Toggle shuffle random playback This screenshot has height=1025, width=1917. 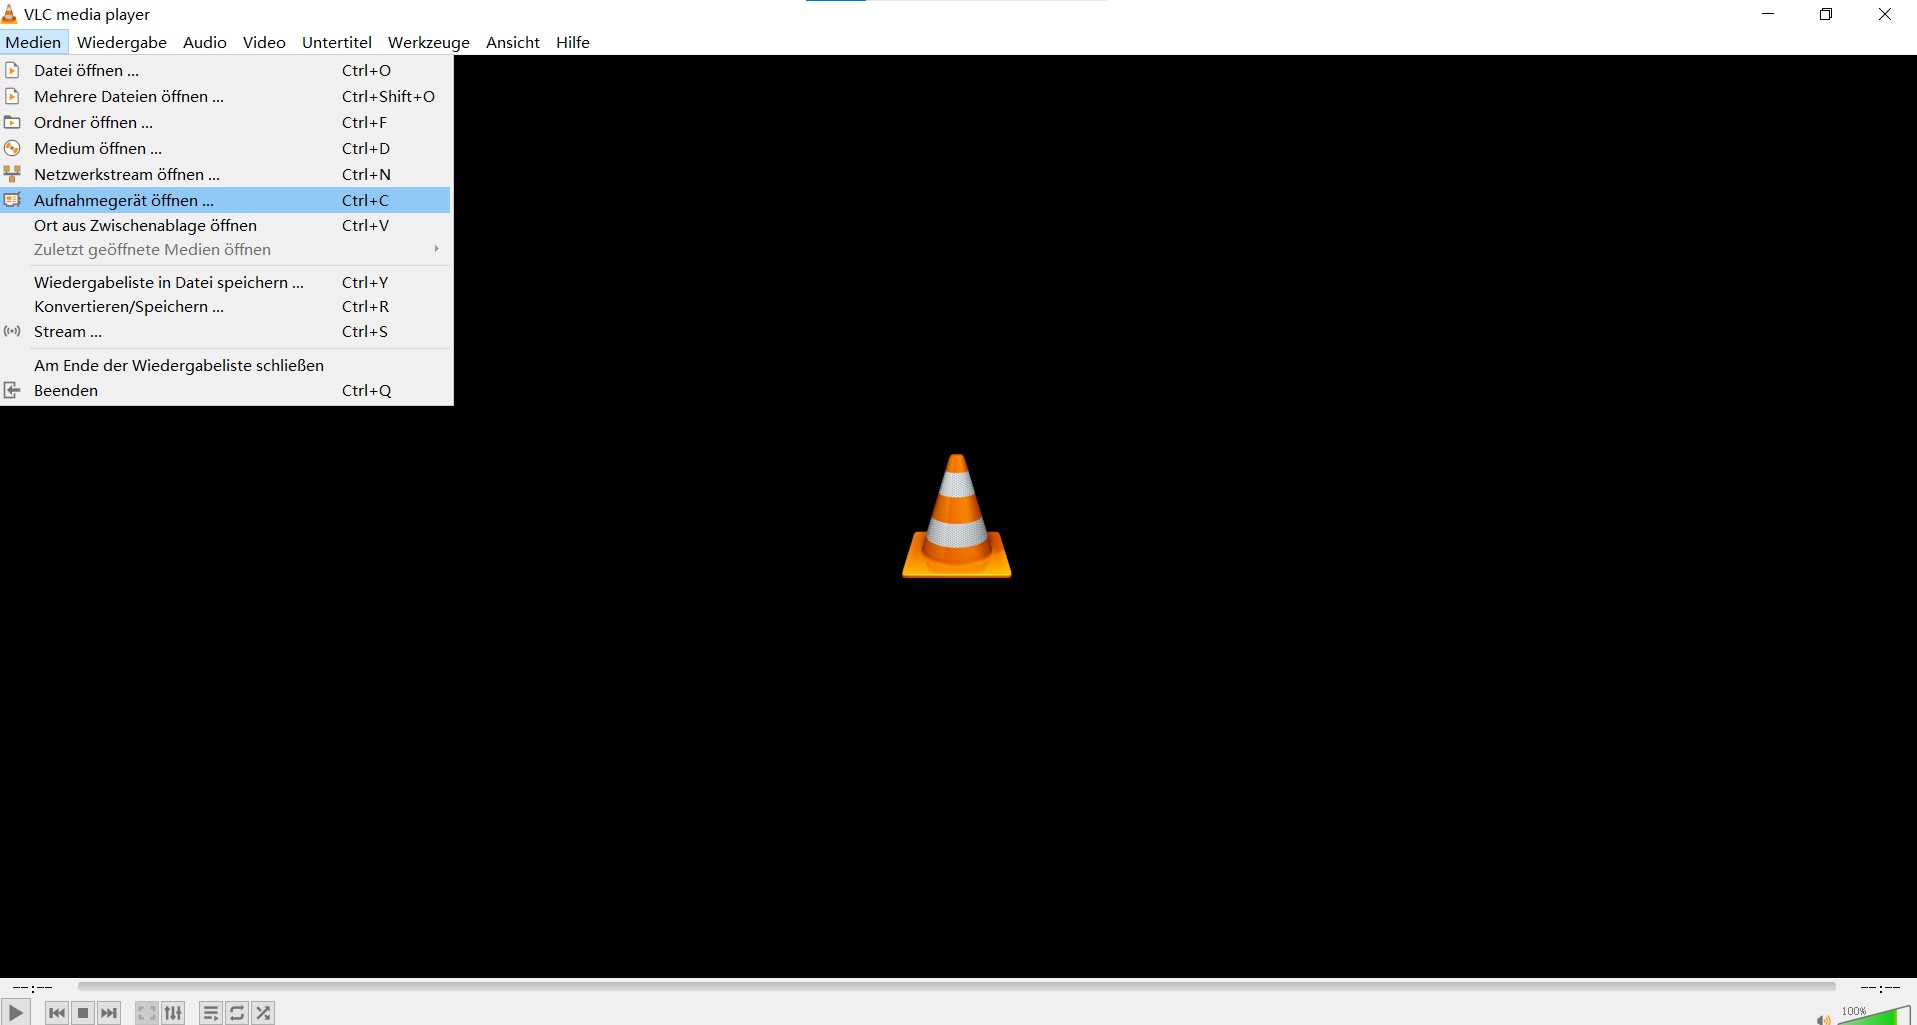point(263,1013)
